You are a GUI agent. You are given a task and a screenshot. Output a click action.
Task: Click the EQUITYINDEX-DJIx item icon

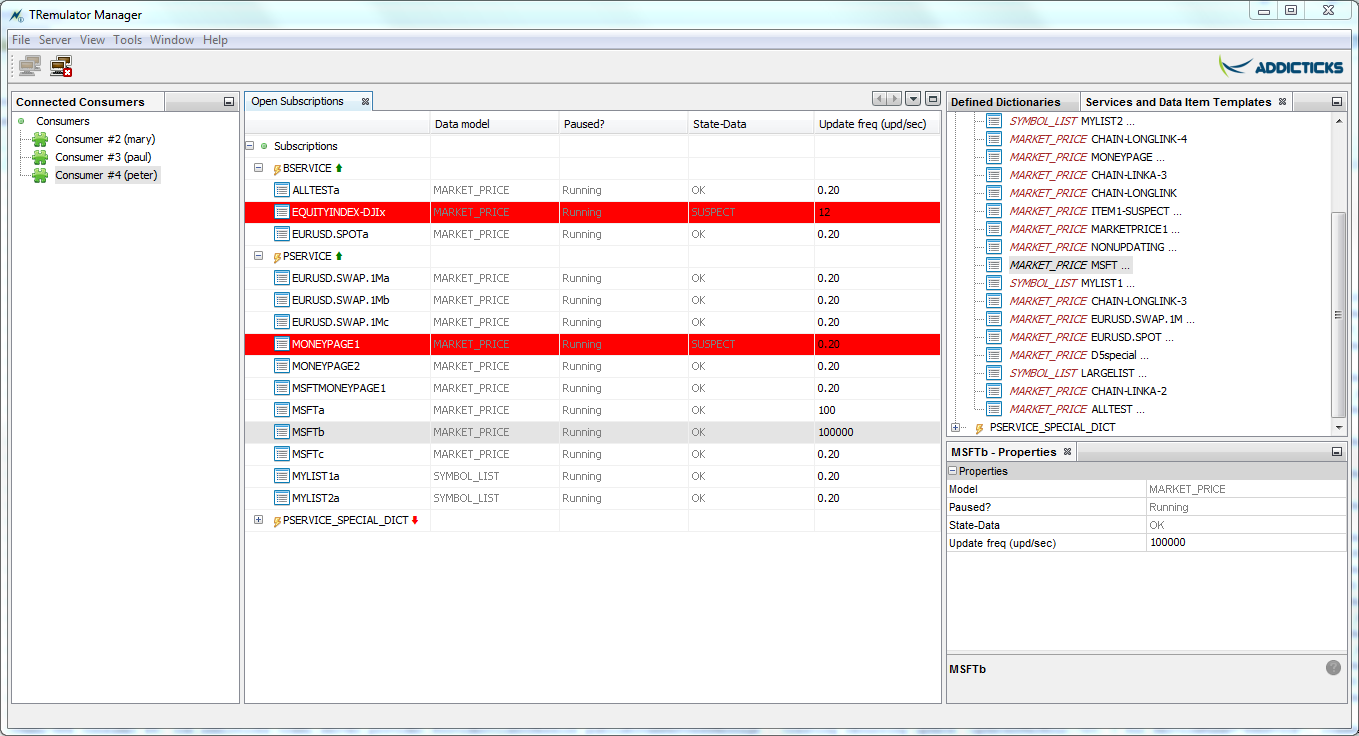coord(282,212)
